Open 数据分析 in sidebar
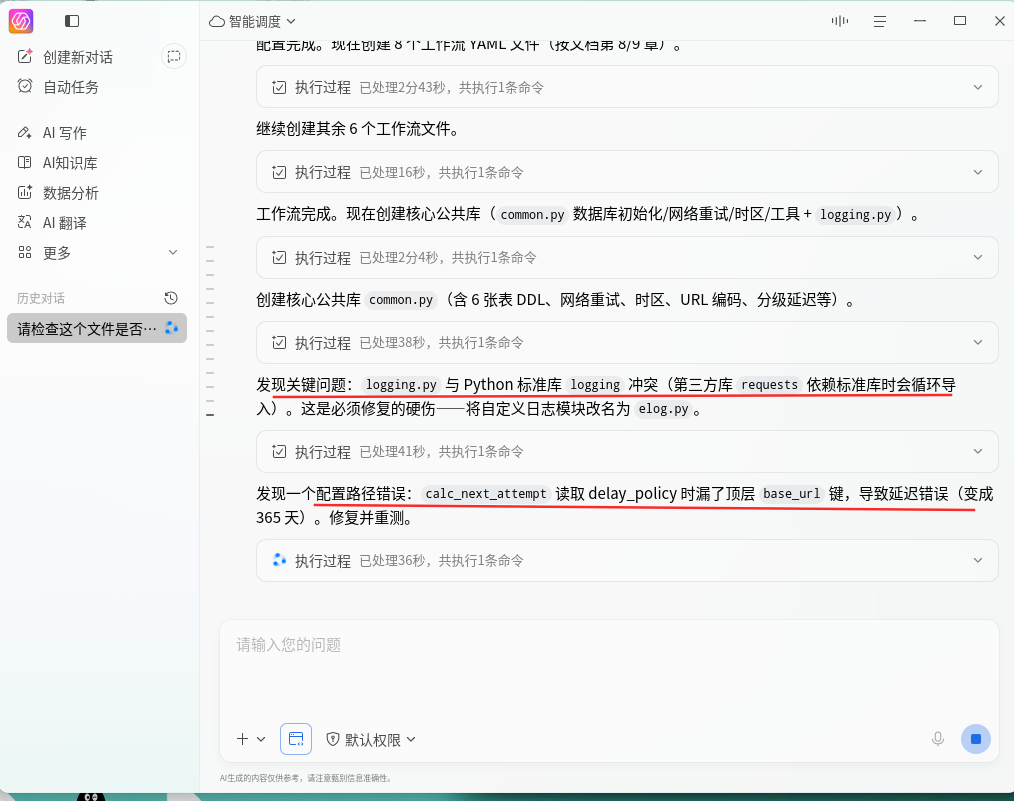Viewport: 1014px width, 801px height. (x=70, y=193)
